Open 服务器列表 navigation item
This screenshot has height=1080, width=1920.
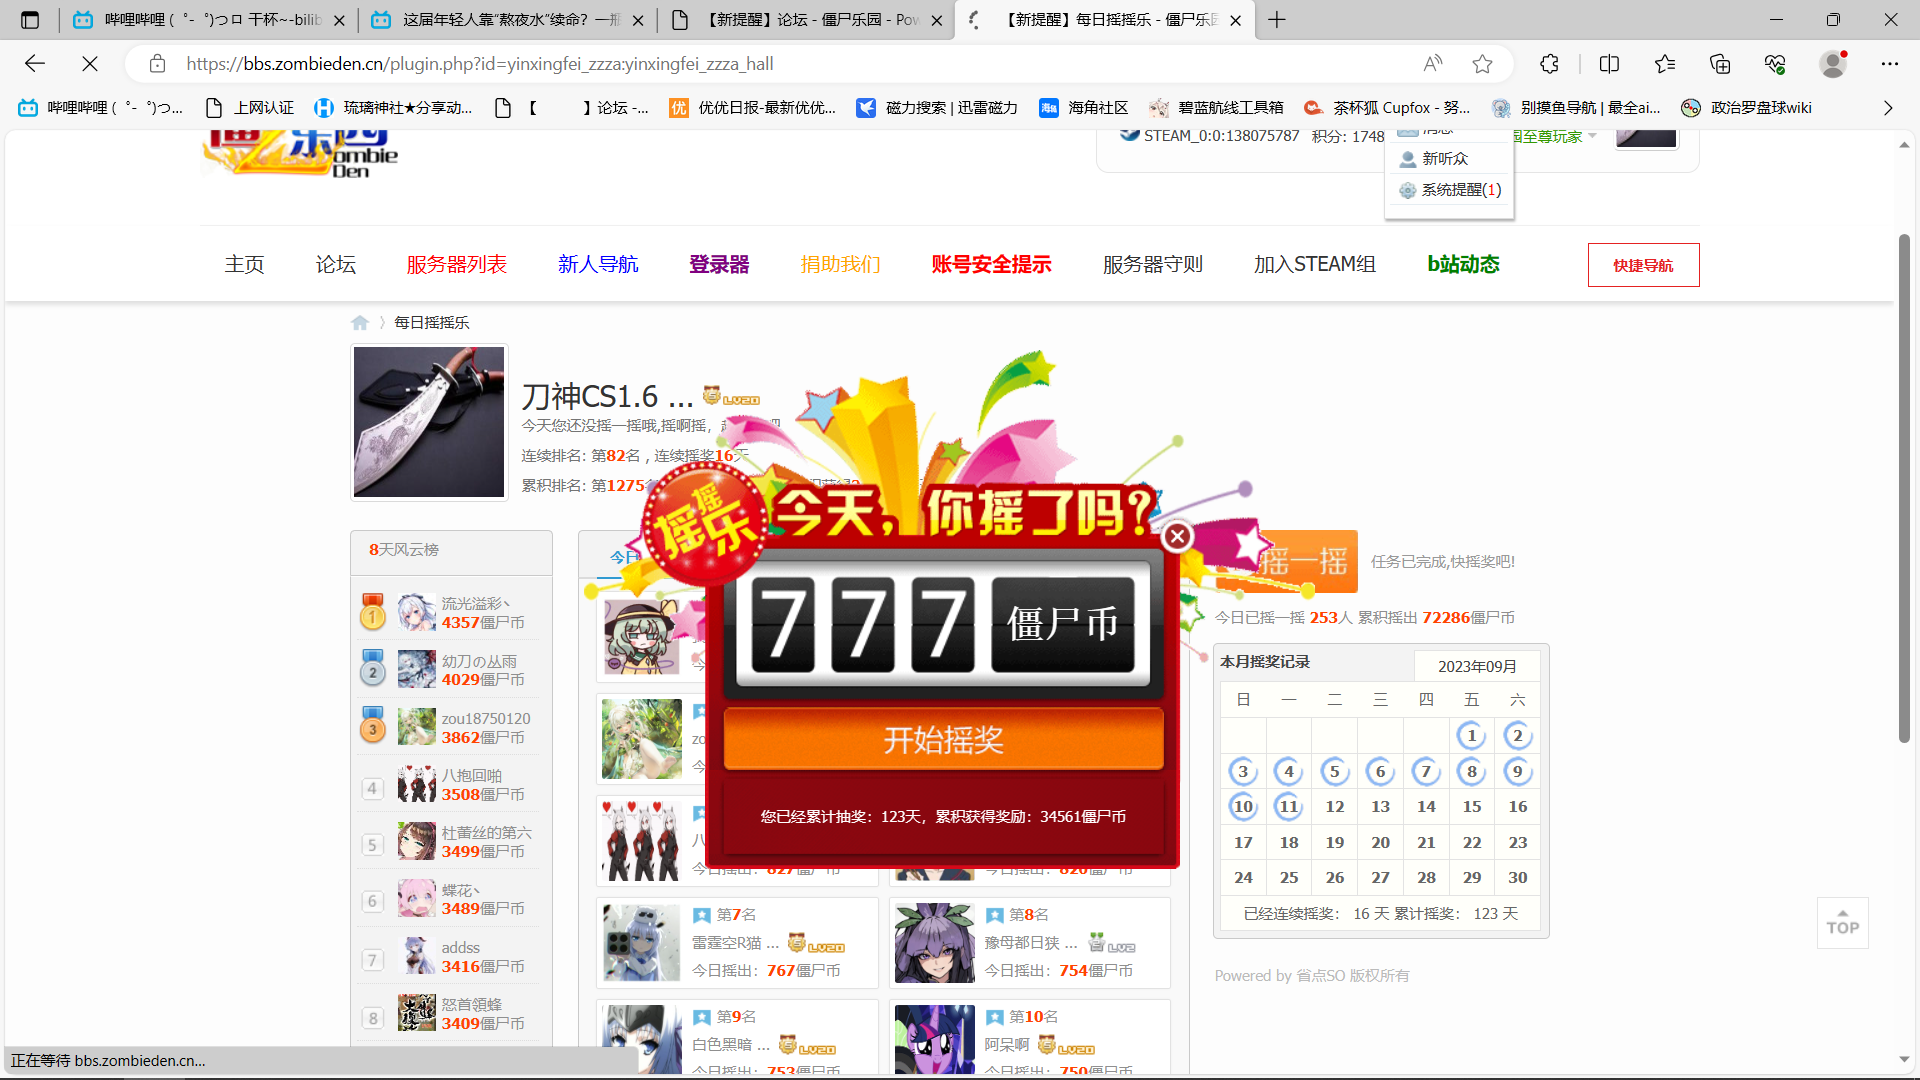[x=457, y=264]
